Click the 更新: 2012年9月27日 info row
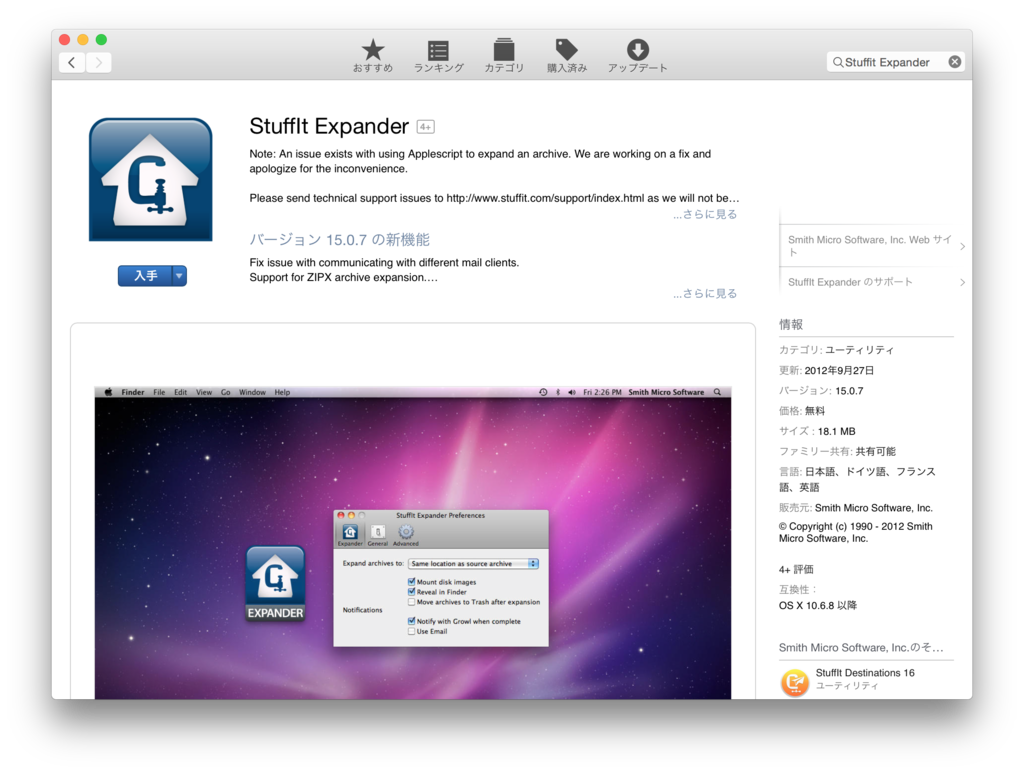The width and height of the screenshot is (1024, 773). [x=826, y=370]
